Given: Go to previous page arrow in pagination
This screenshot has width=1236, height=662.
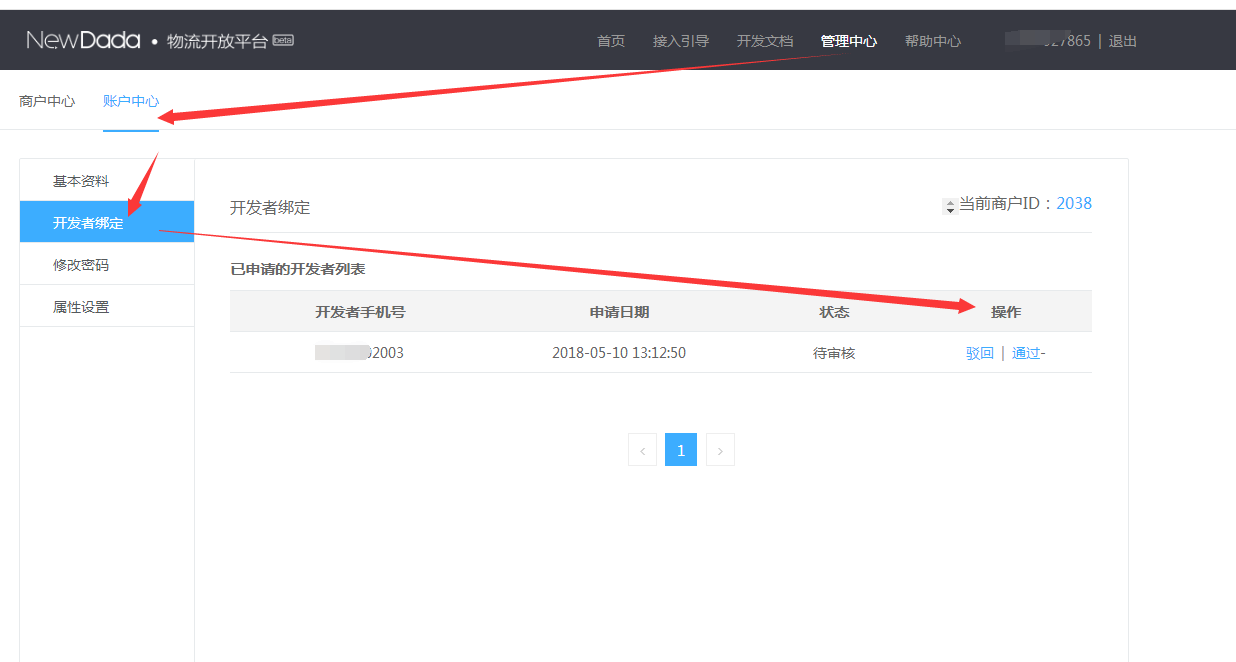Looking at the screenshot, I should click(642, 450).
